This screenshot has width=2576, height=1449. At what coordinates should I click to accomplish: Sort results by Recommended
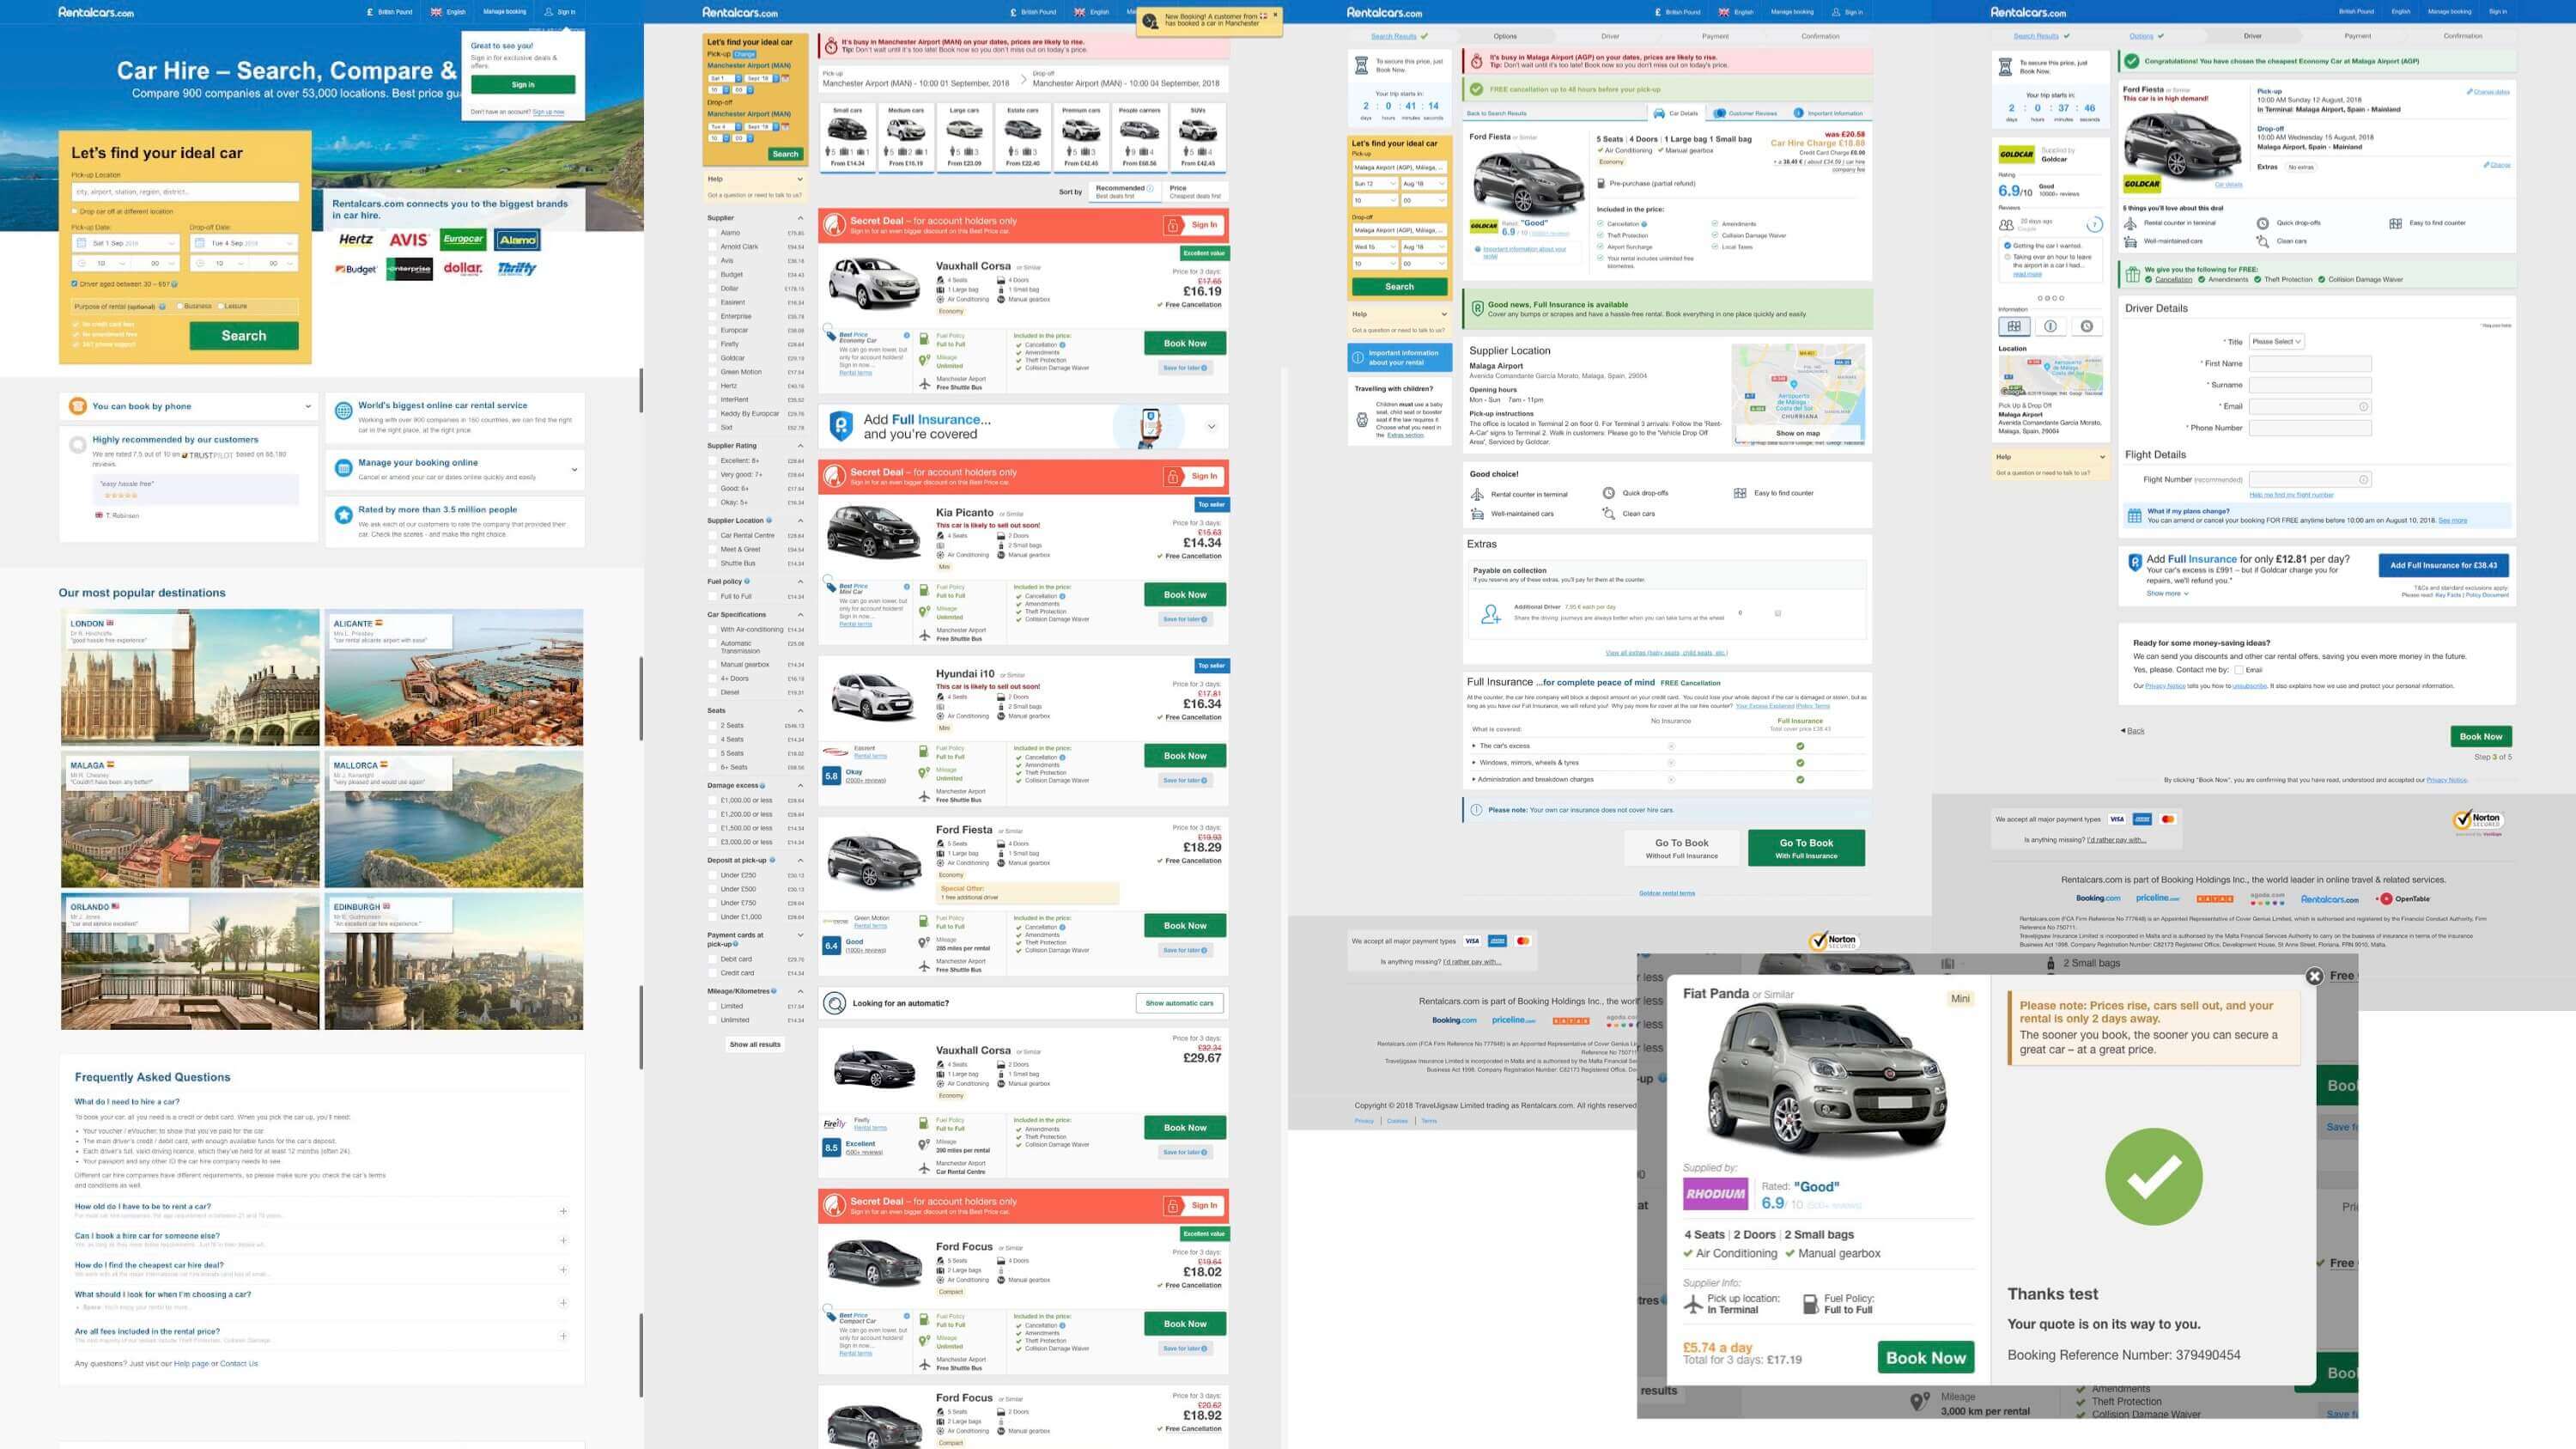(1125, 191)
